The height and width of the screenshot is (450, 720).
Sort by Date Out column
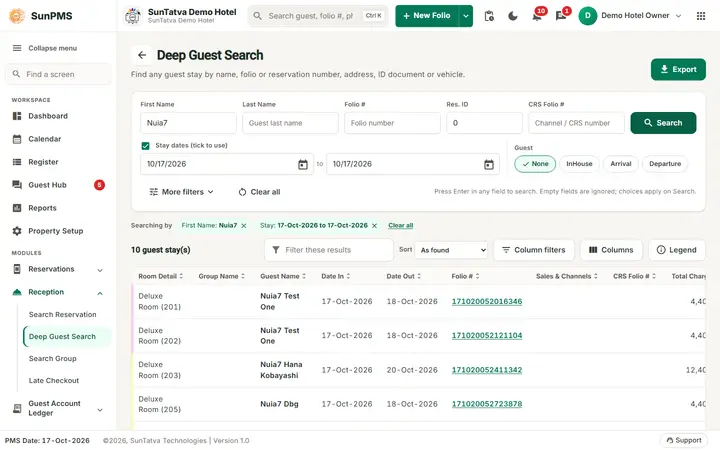[404, 276]
